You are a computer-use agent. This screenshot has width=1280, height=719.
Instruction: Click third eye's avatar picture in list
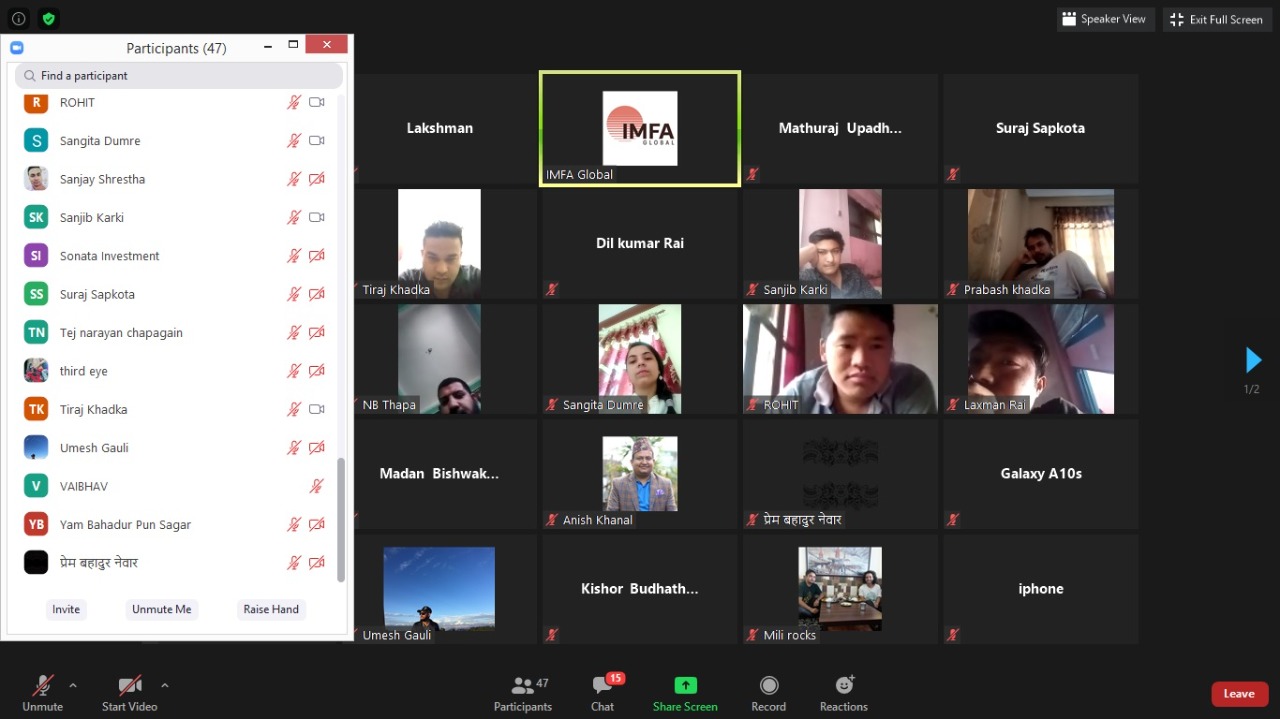pyautogui.click(x=36, y=371)
